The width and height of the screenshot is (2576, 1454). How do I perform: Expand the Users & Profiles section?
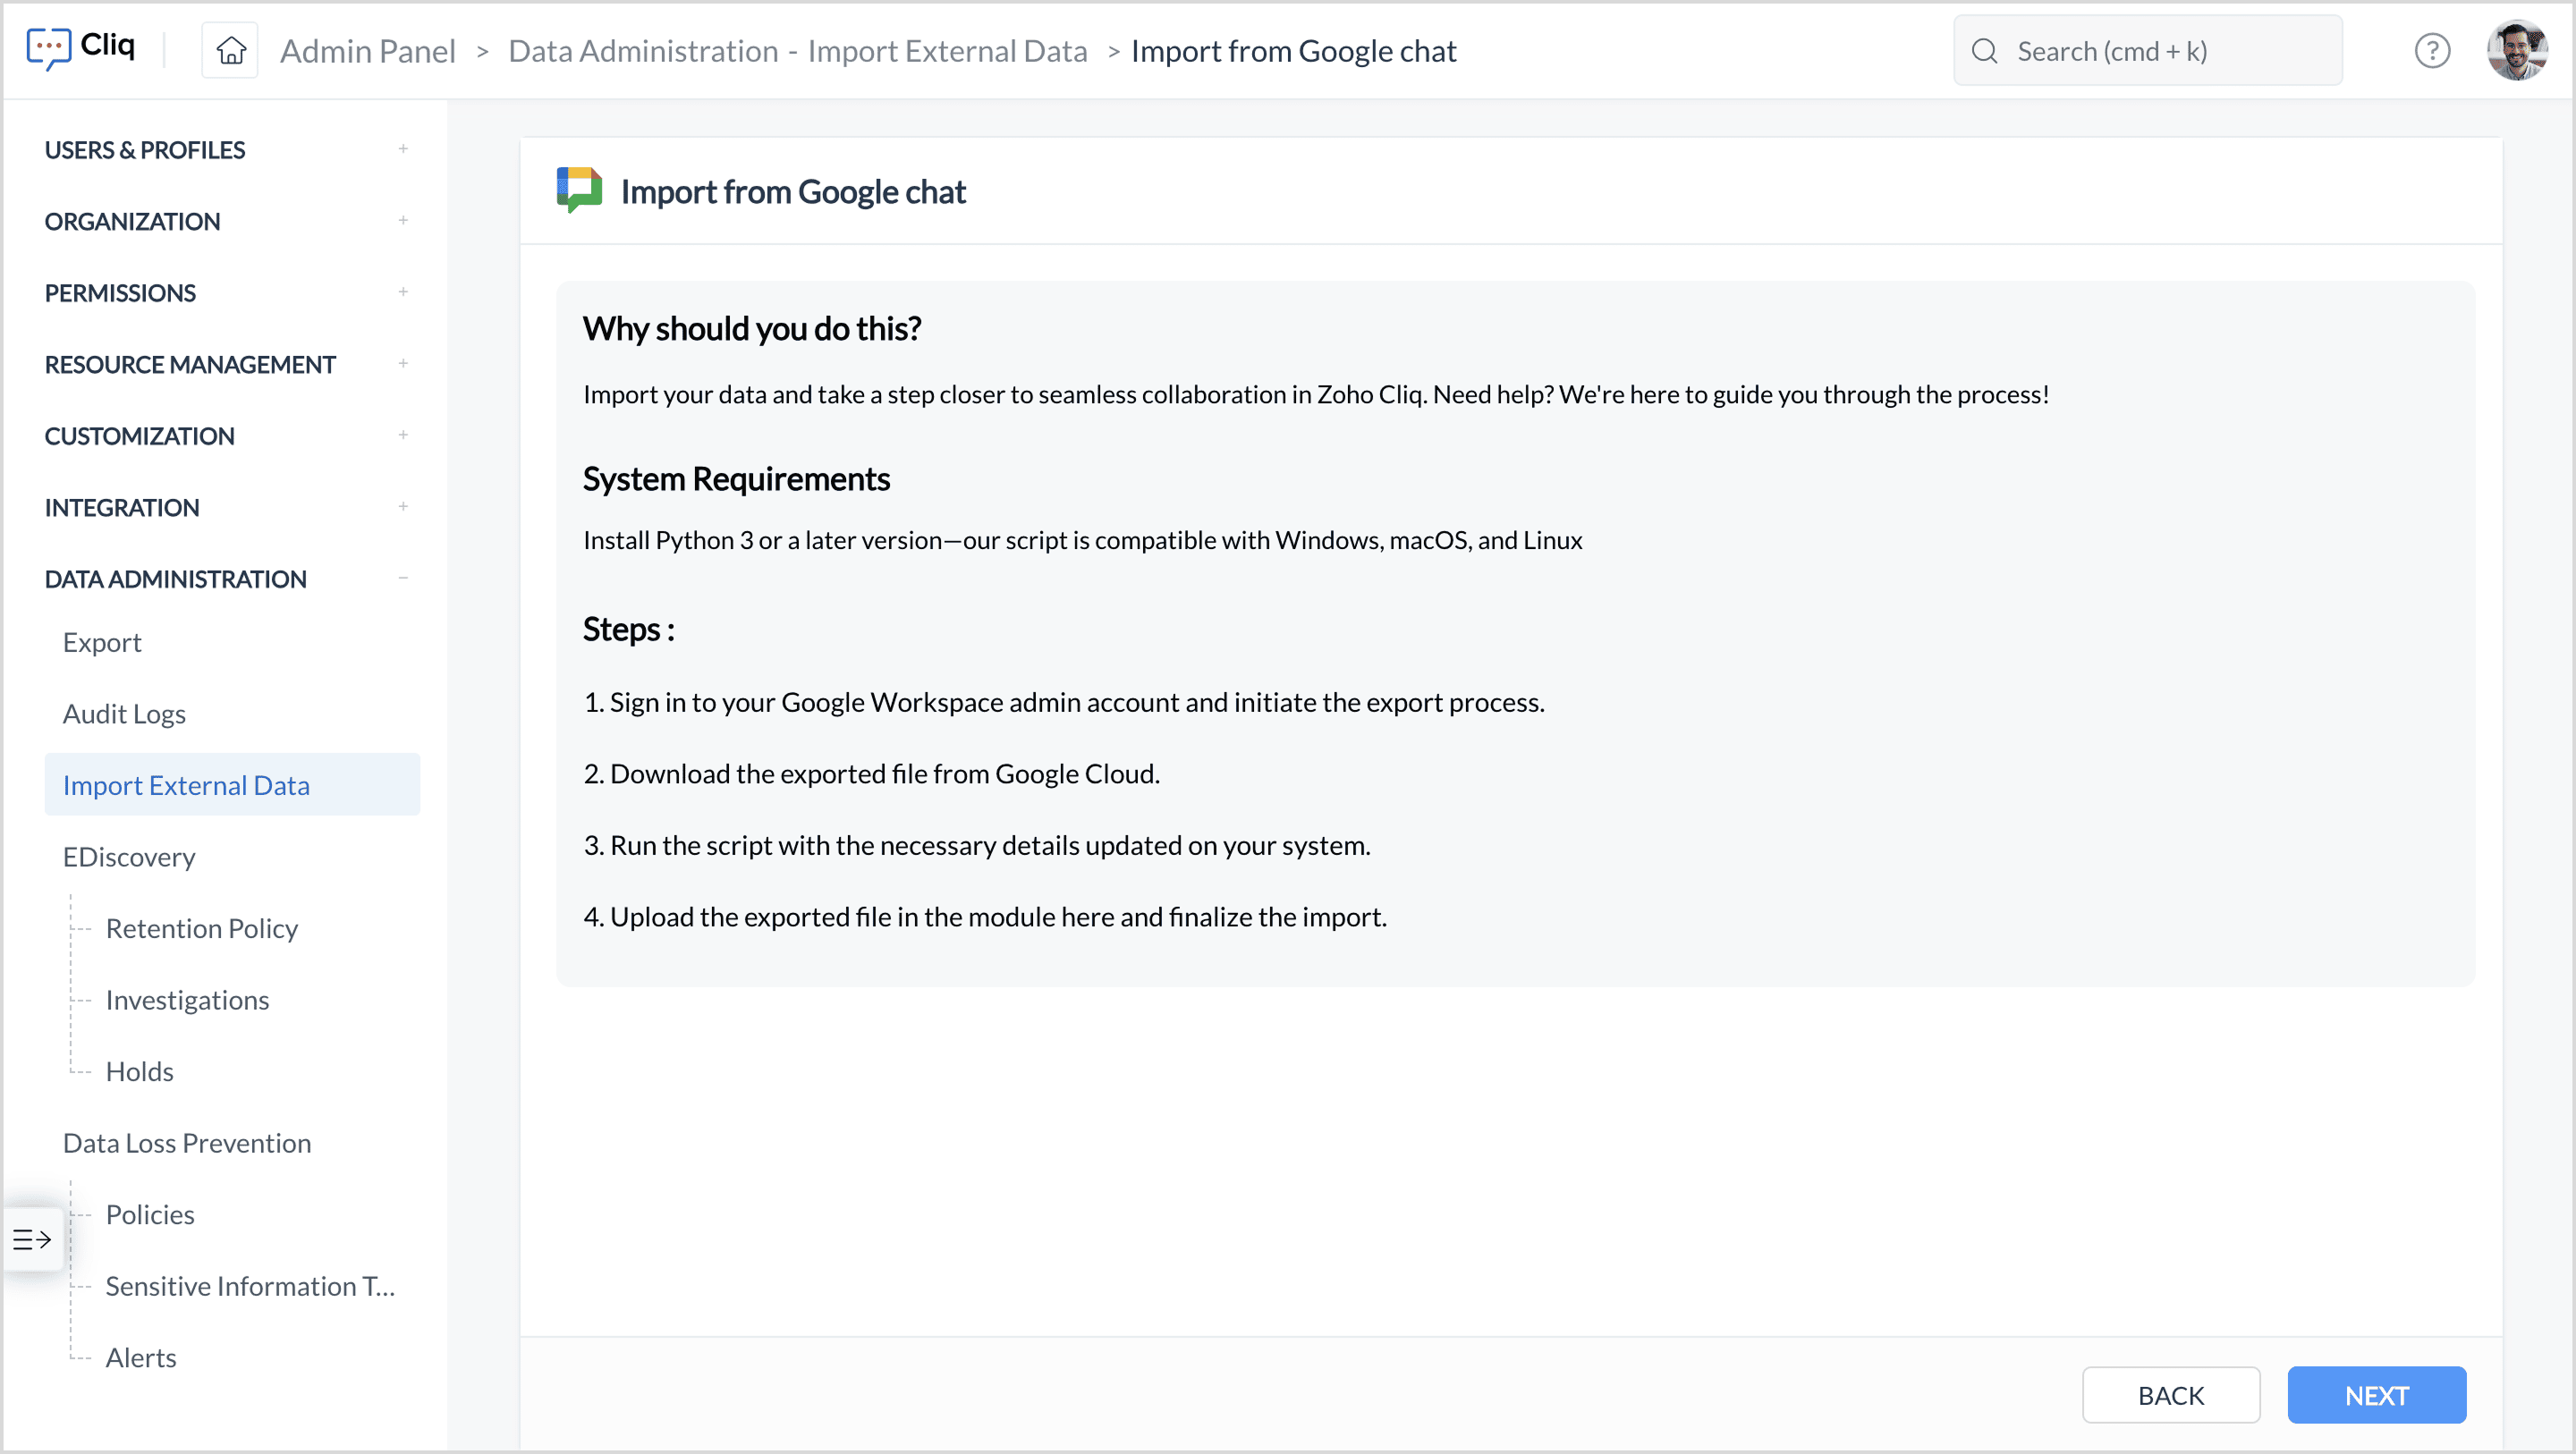click(403, 149)
